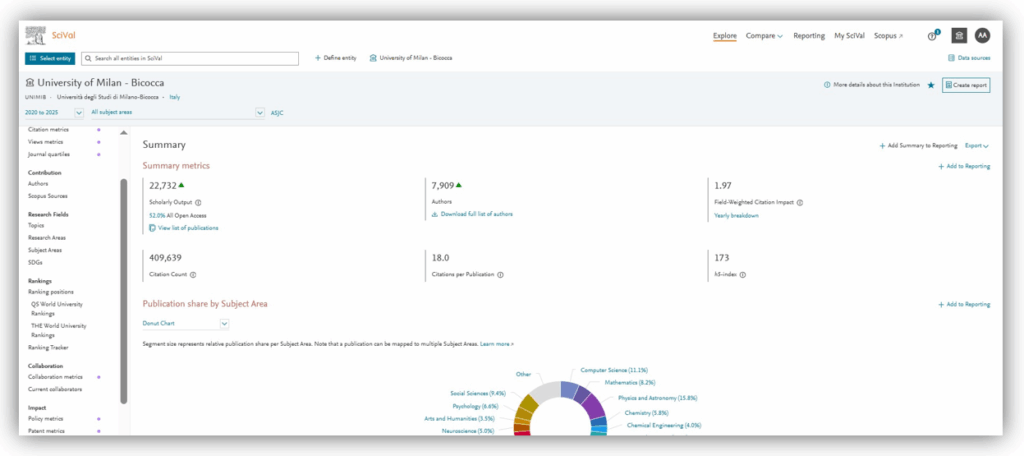This screenshot has height=456, width=1024.
Task: Click the purple dot next to Policy metrics
Action: click(x=99, y=419)
